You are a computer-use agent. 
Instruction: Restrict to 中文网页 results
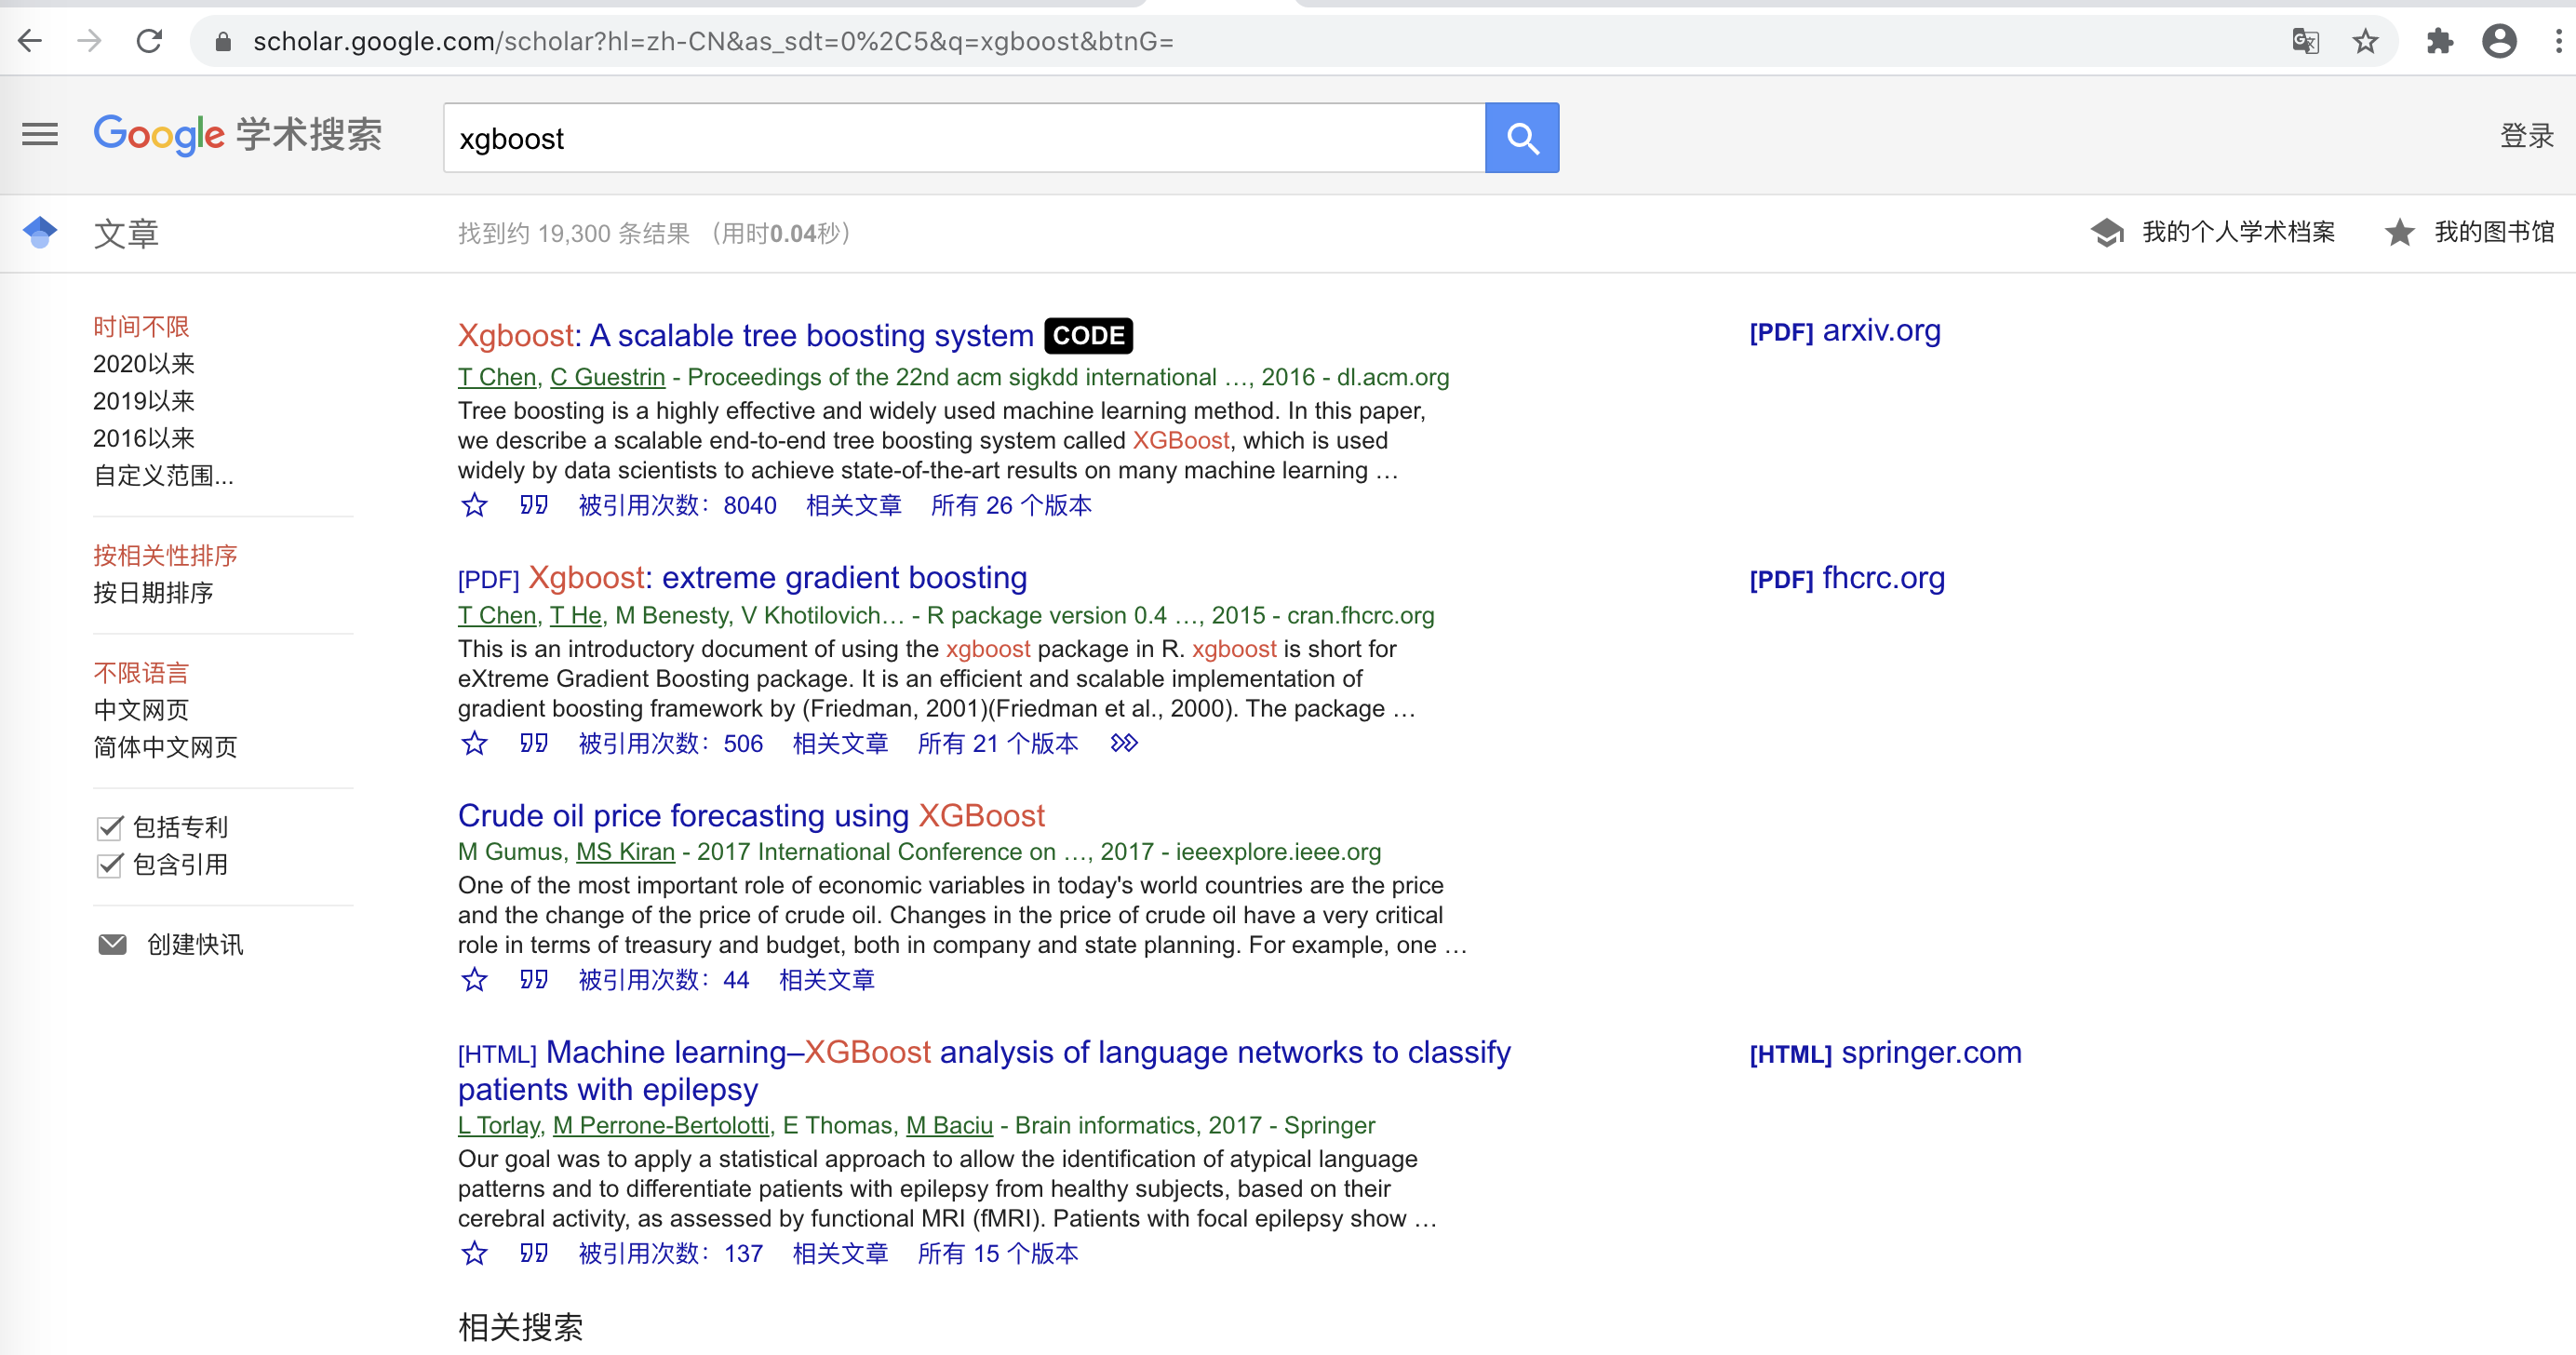click(141, 710)
